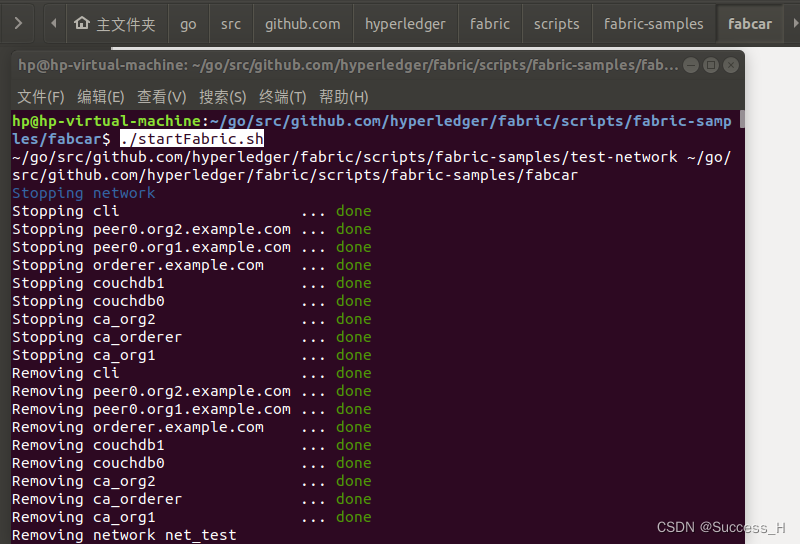Click 'Removing peer0.org1.example.com' line
The height and width of the screenshot is (544, 800).
(x=192, y=409)
